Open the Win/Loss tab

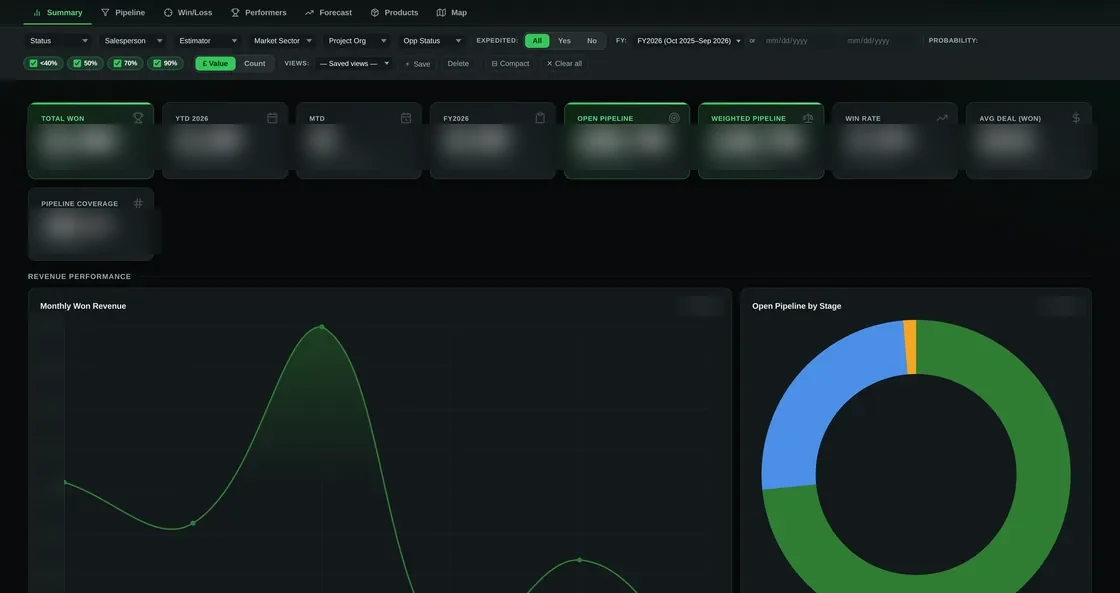tap(188, 13)
